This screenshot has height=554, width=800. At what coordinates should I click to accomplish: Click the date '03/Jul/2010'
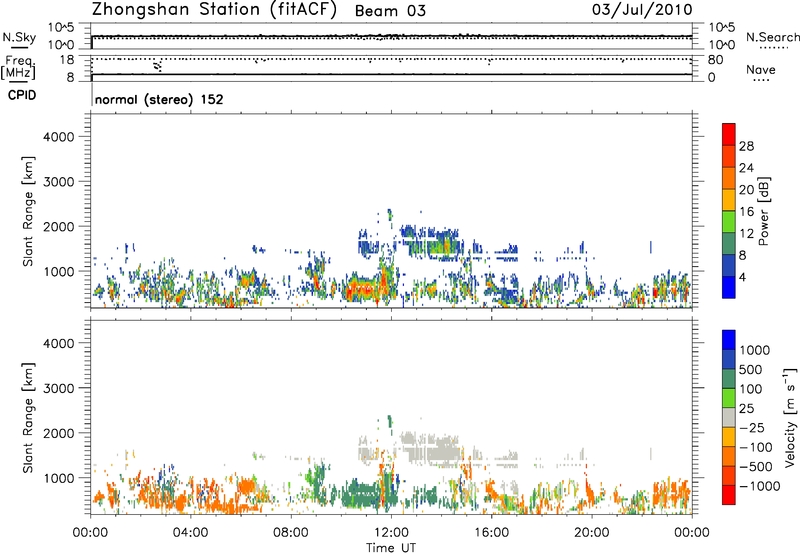(642, 10)
